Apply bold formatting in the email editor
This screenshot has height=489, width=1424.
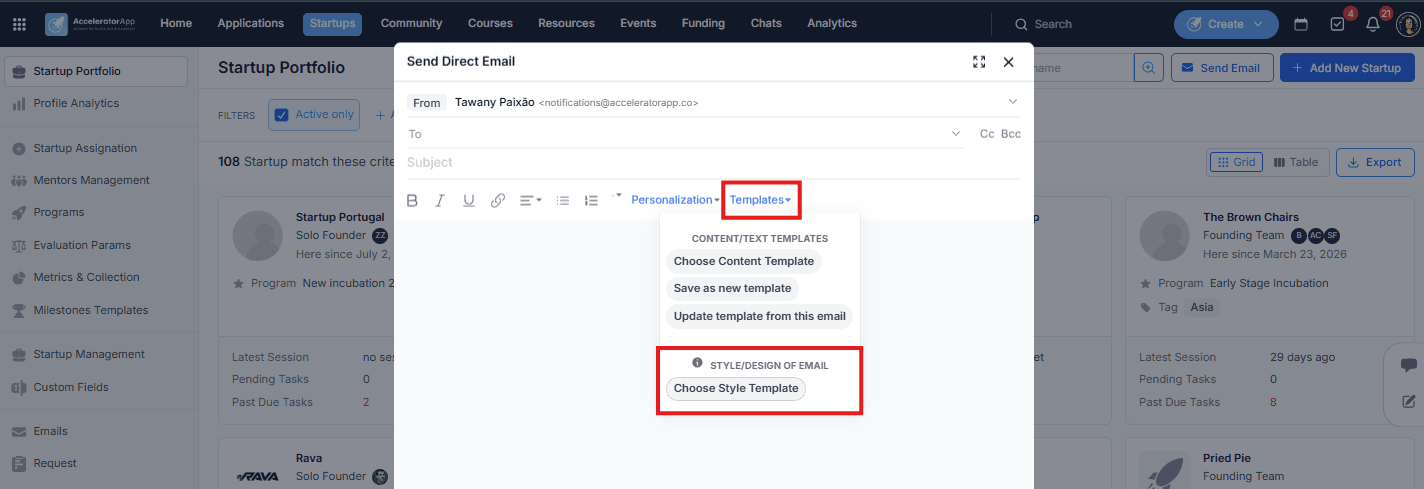click(412, 200)
